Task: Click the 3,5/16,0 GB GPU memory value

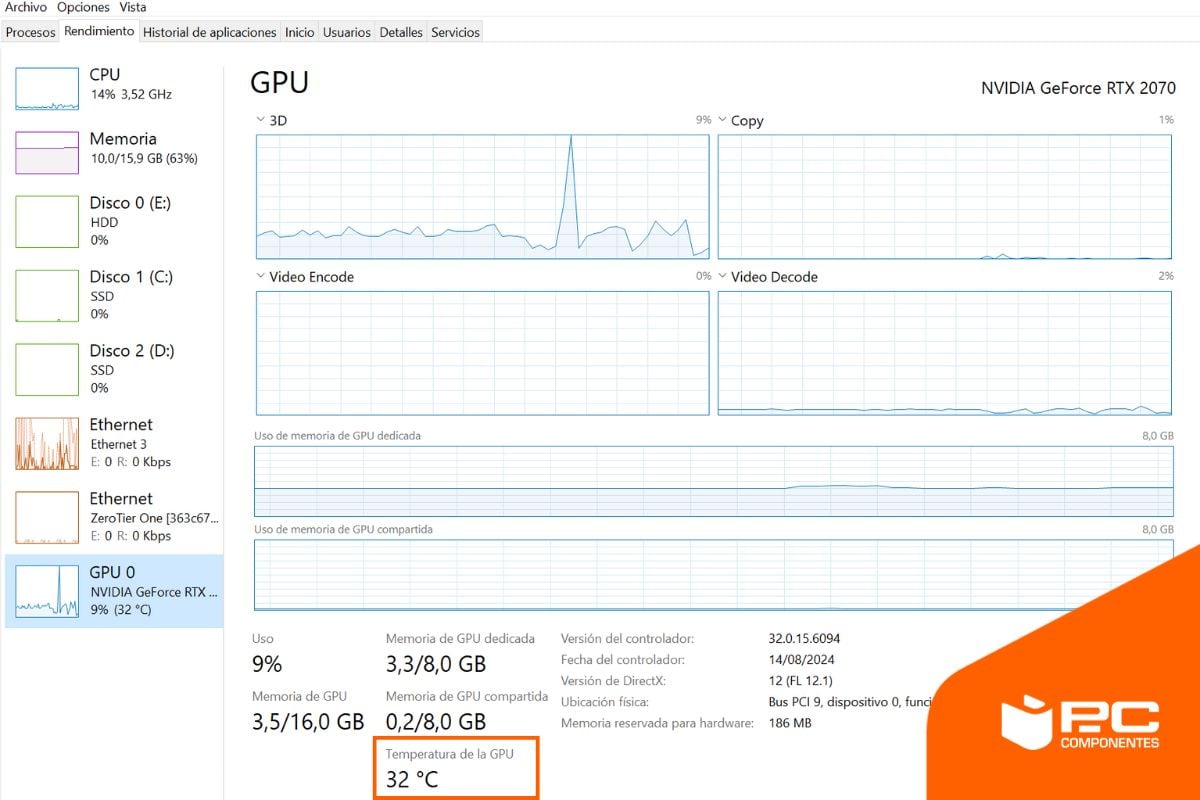Action: click(x=308, y=722)
